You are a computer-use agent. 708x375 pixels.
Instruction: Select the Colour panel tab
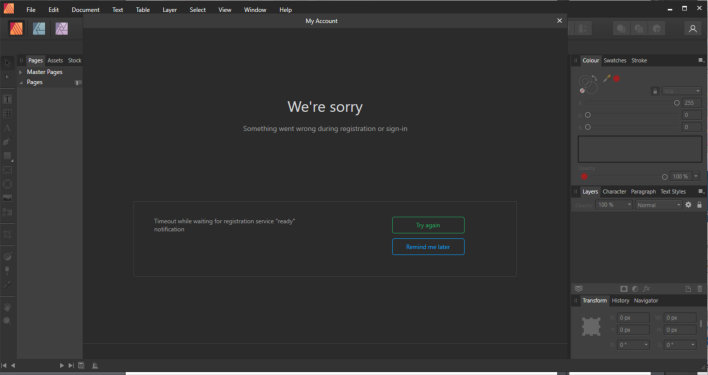point(591,60)
